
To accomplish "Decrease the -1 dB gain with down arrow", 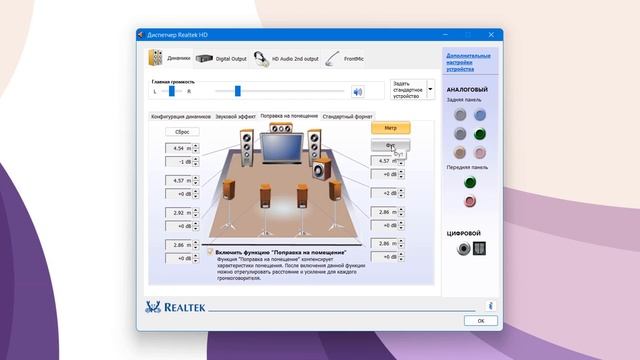I will pyautogui.click(x=196, y=164).
